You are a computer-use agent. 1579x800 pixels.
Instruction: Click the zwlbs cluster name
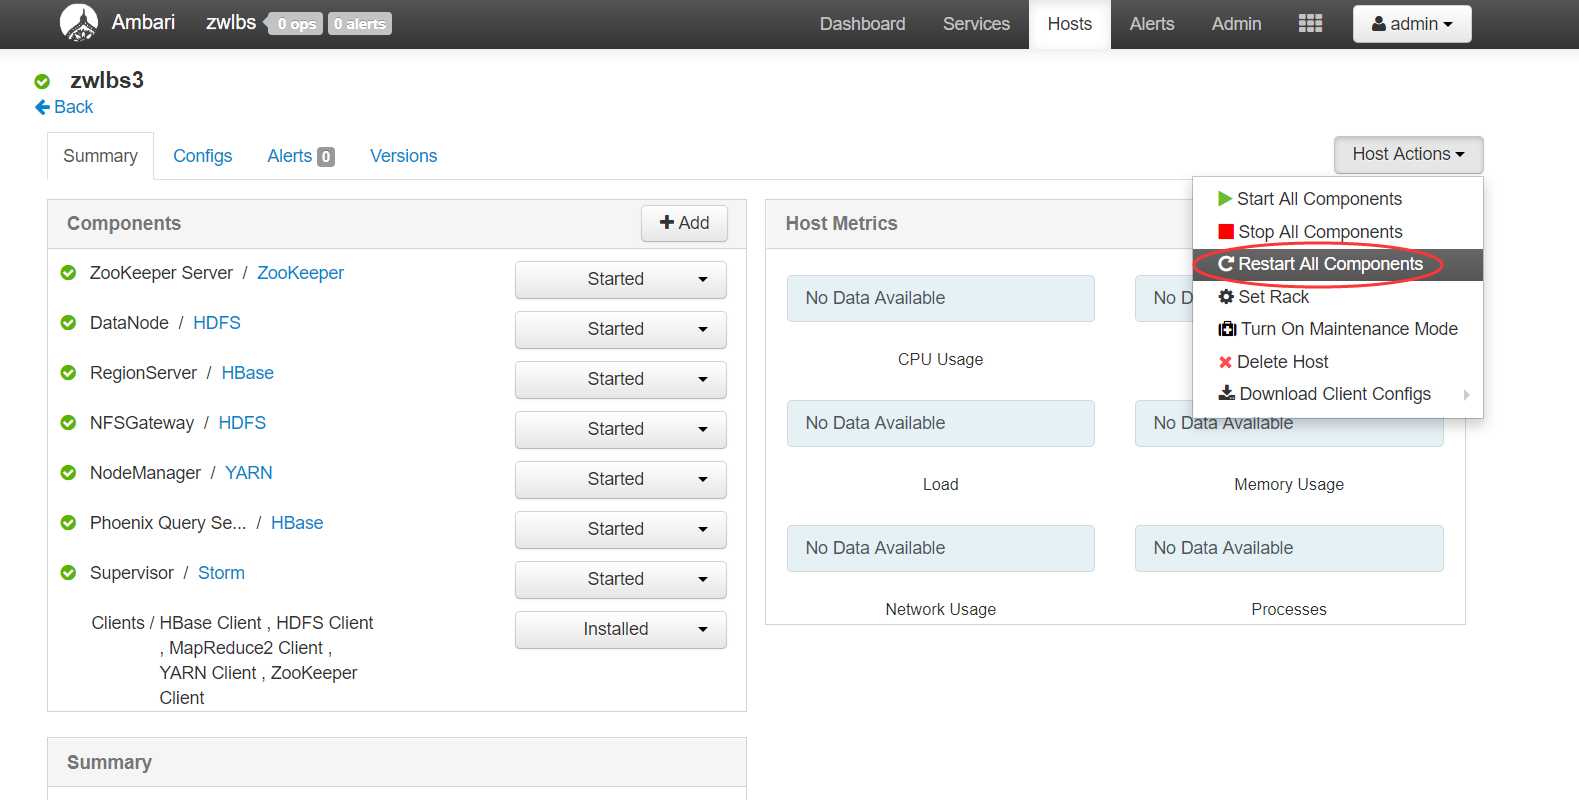[x=231, y=22]
